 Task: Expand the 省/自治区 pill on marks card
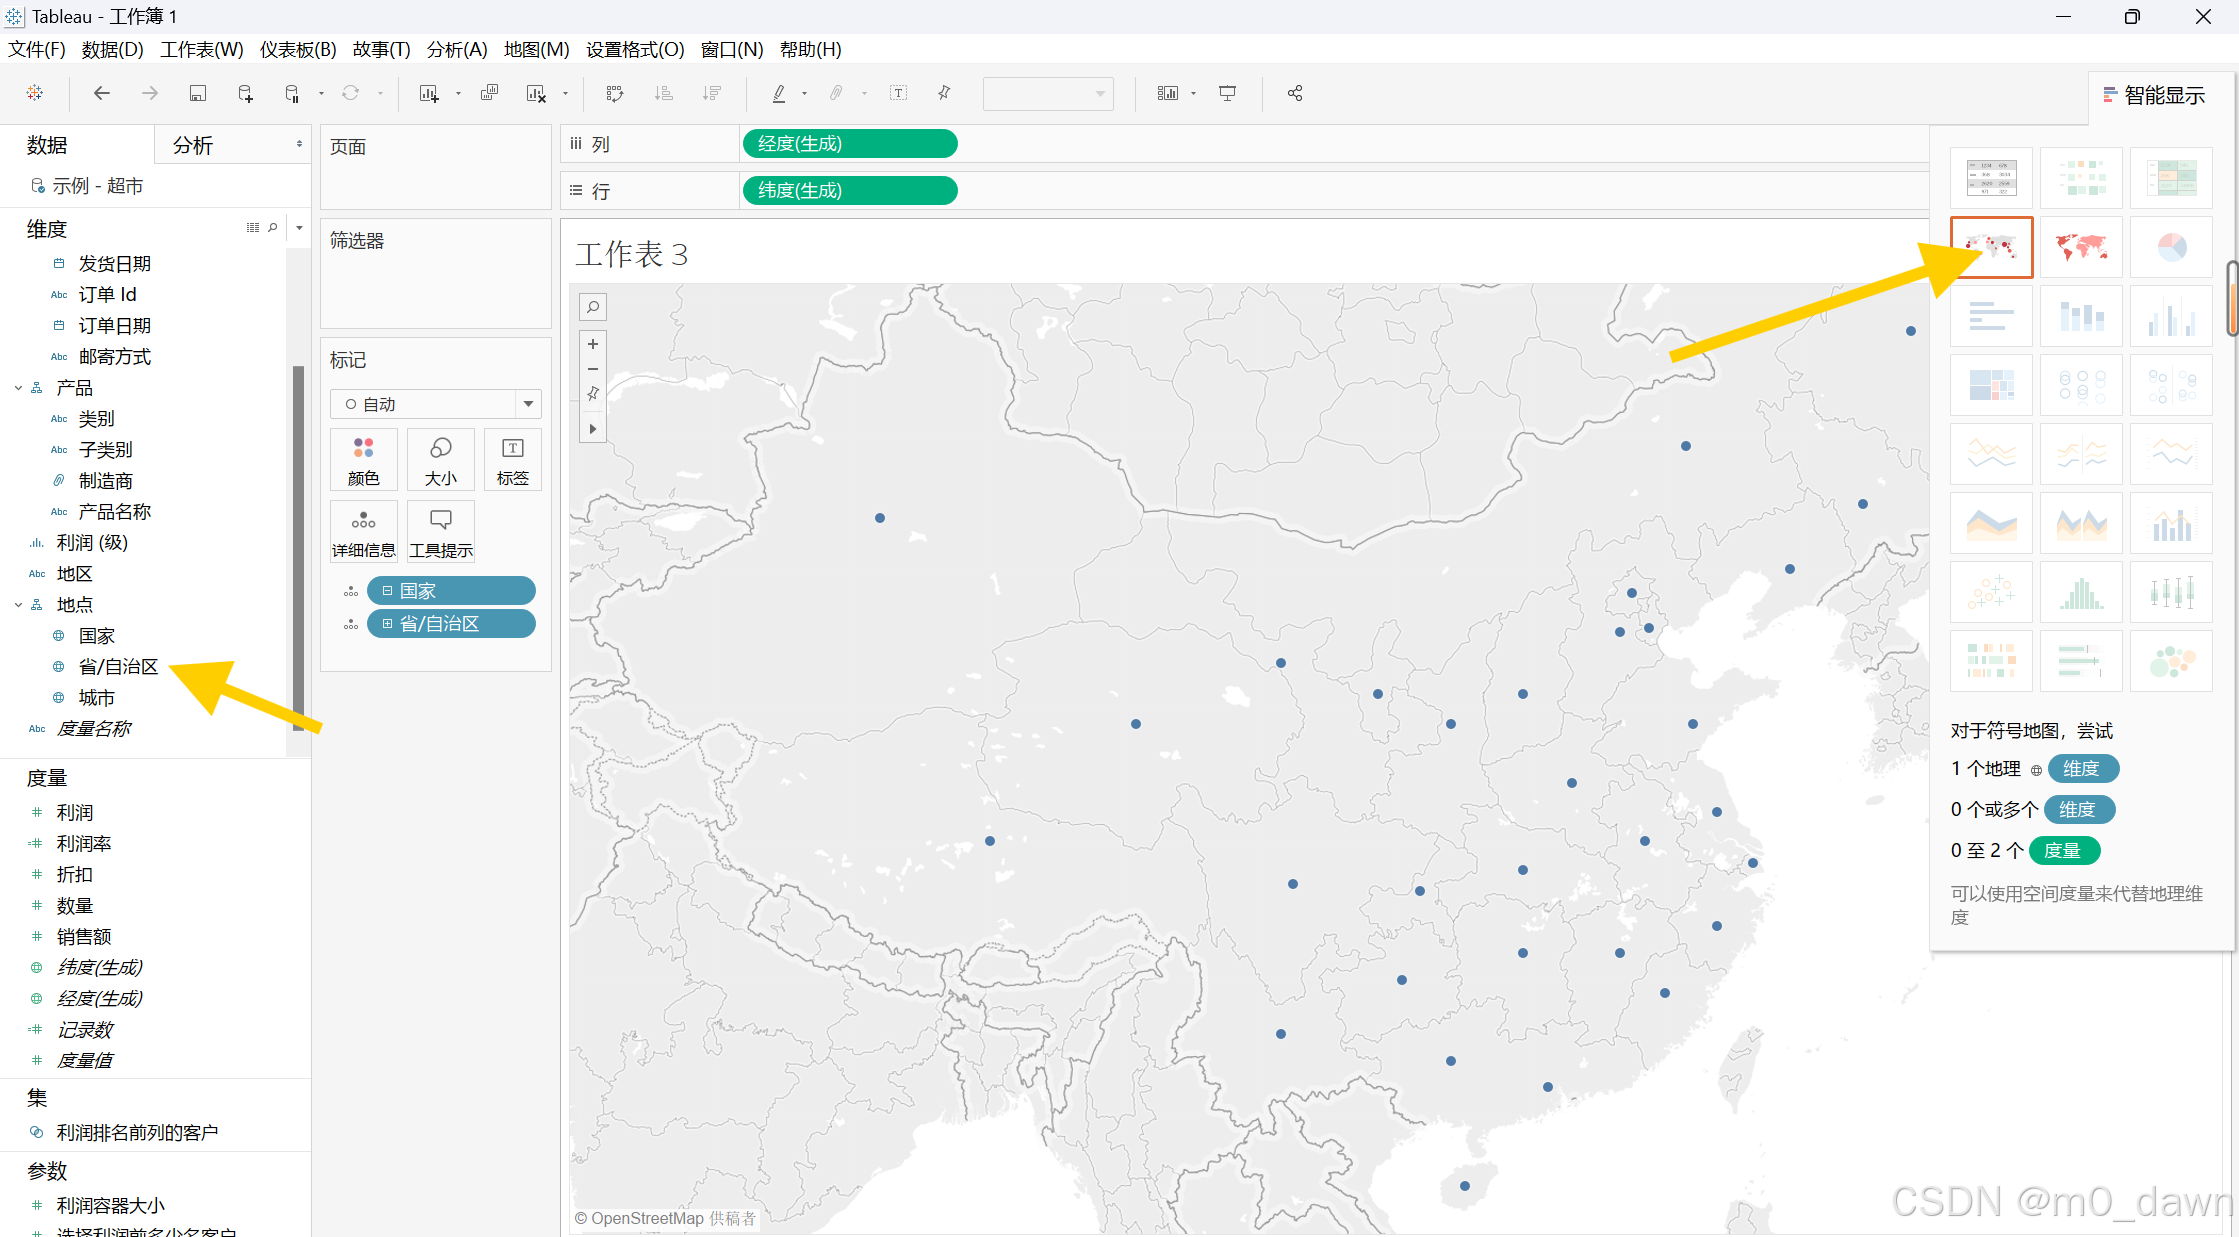point(387,624)
